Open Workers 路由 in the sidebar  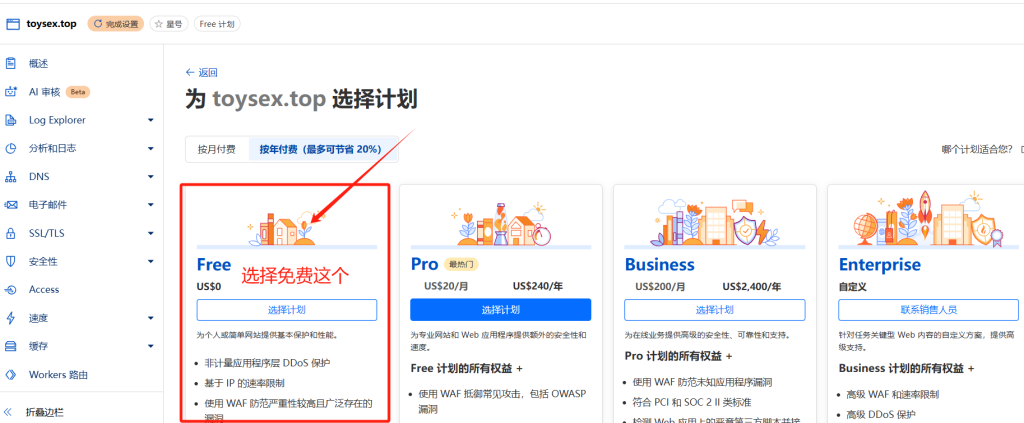(58, 375)
